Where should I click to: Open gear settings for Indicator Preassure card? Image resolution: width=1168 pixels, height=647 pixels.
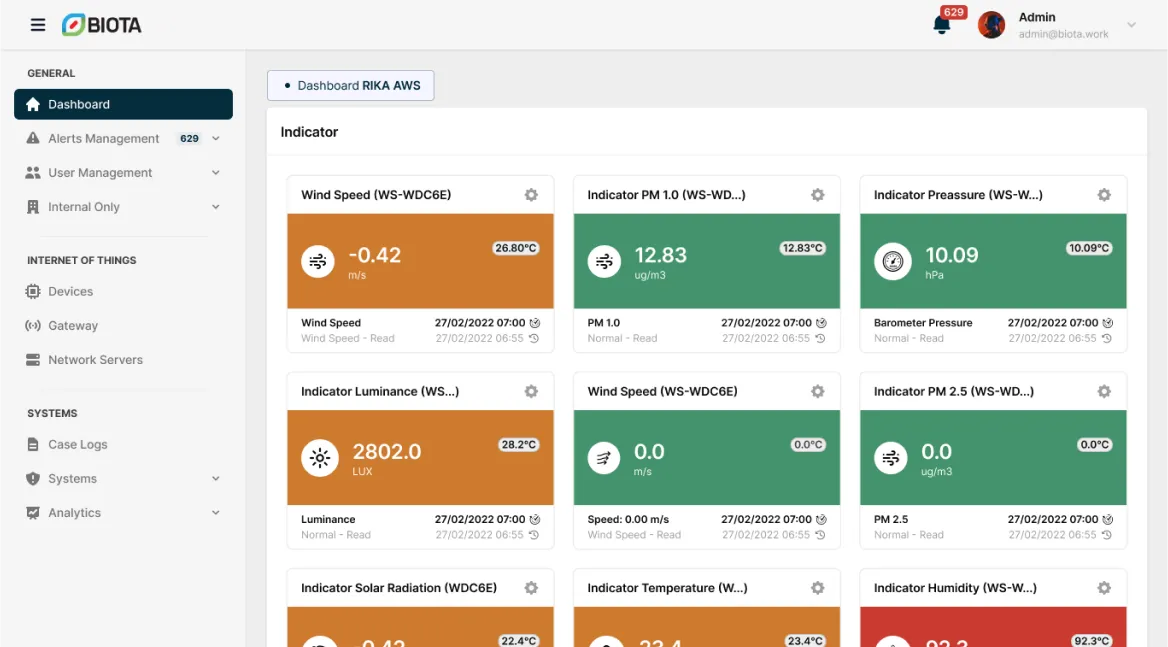coord(1104,195)
